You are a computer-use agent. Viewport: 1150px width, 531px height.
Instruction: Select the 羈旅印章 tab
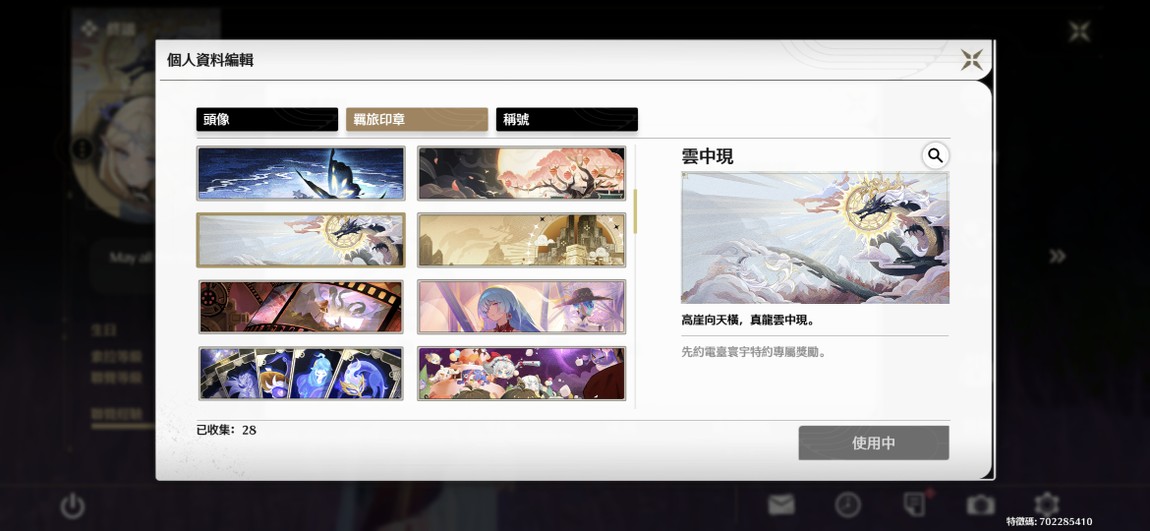(x=417, y=120)
